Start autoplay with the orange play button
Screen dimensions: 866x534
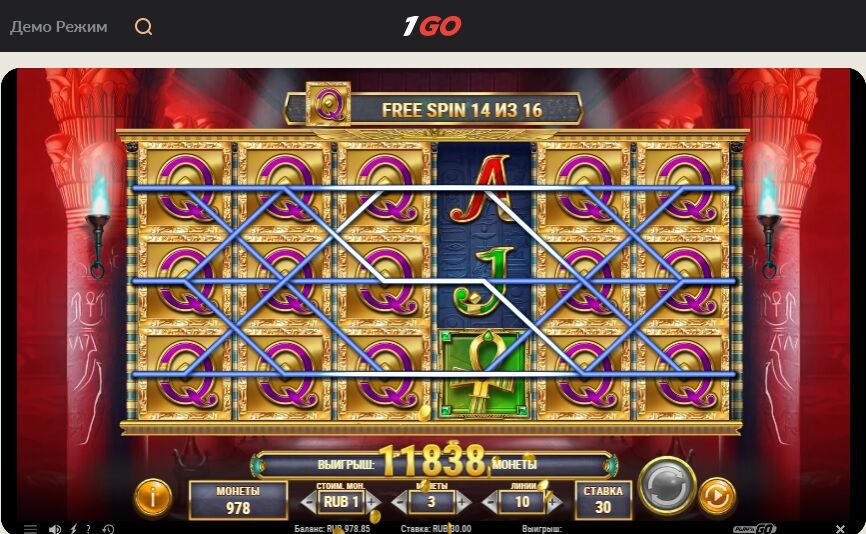point(717,496)
